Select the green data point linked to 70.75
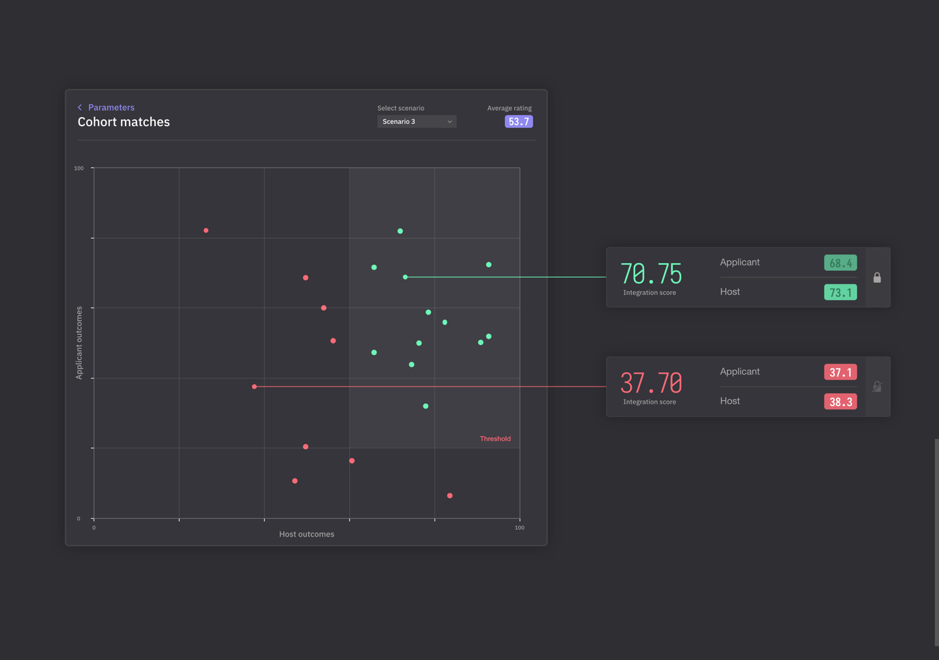This screenshot has width=939, height=660. [x=405, y=277]
